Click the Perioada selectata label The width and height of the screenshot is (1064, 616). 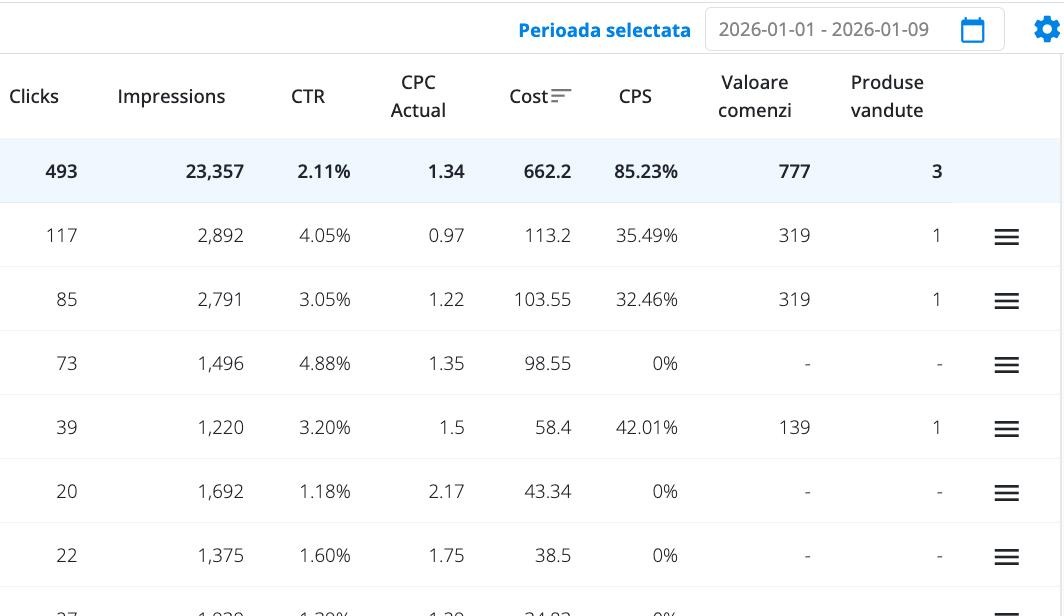click(x=604, y=30)
